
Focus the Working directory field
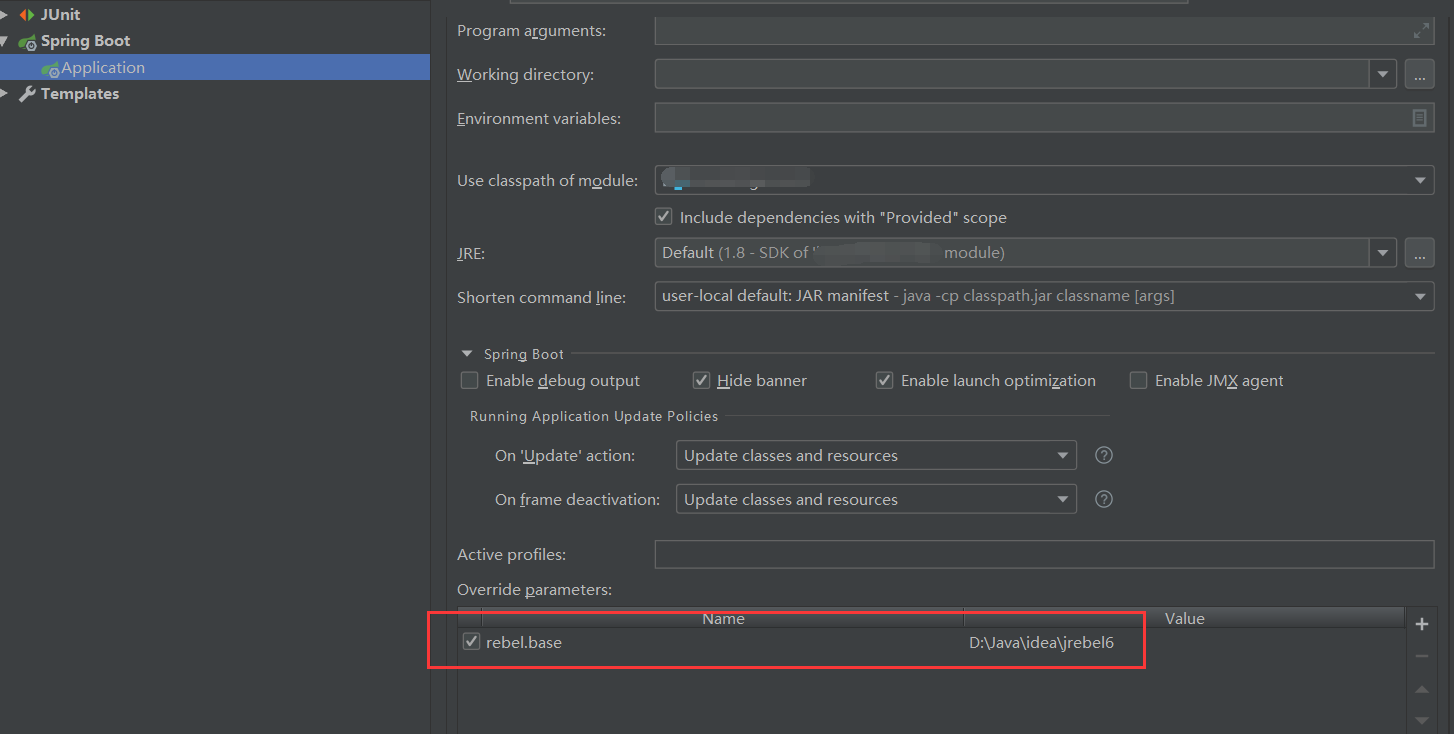pos(1012,74)
